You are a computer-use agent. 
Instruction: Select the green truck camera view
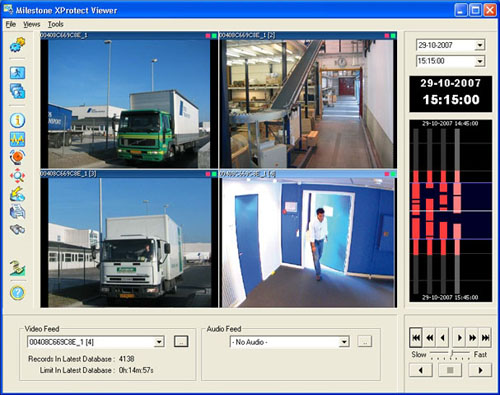tap(129, 104)
